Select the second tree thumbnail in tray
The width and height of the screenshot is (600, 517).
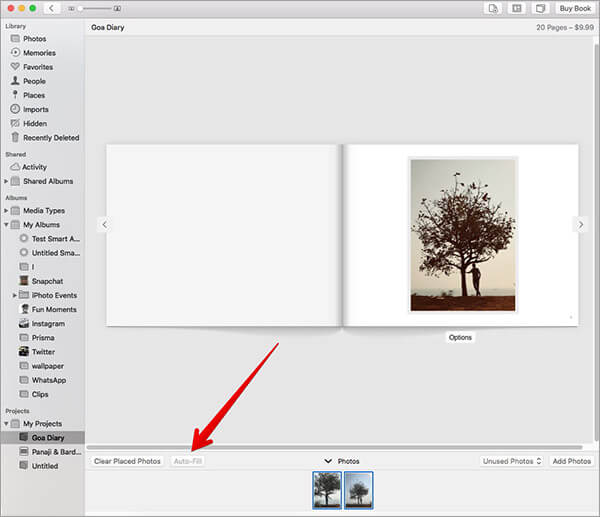[x=359, y=490]
